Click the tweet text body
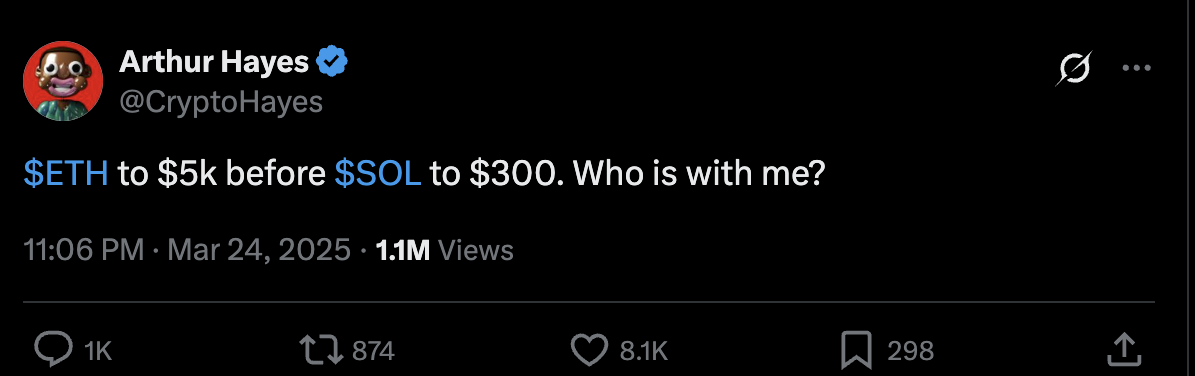The height and width of the screenshot is (376, 1195). tap(425, 174)
